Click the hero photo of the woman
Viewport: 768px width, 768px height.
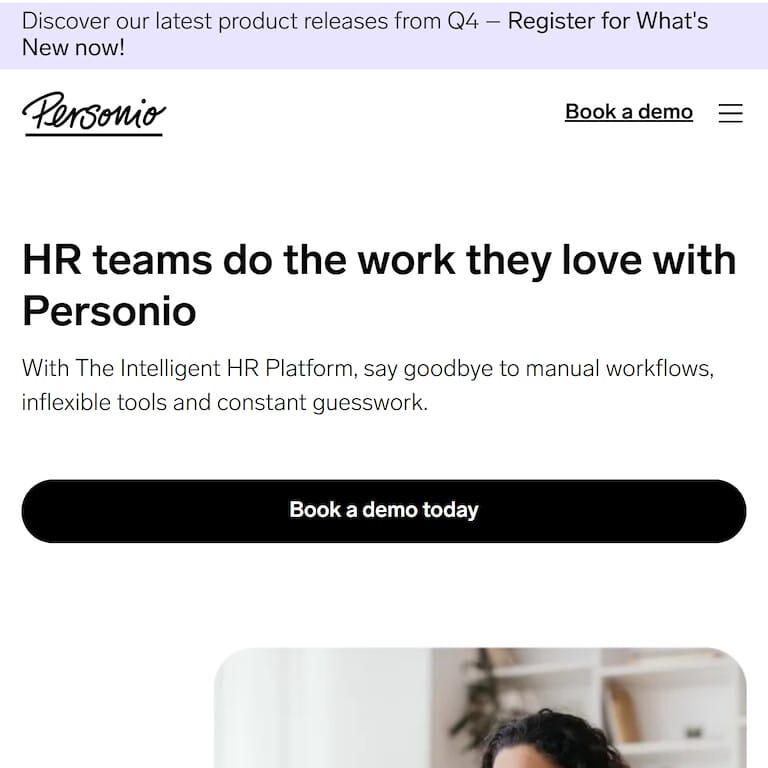(480, 708)
